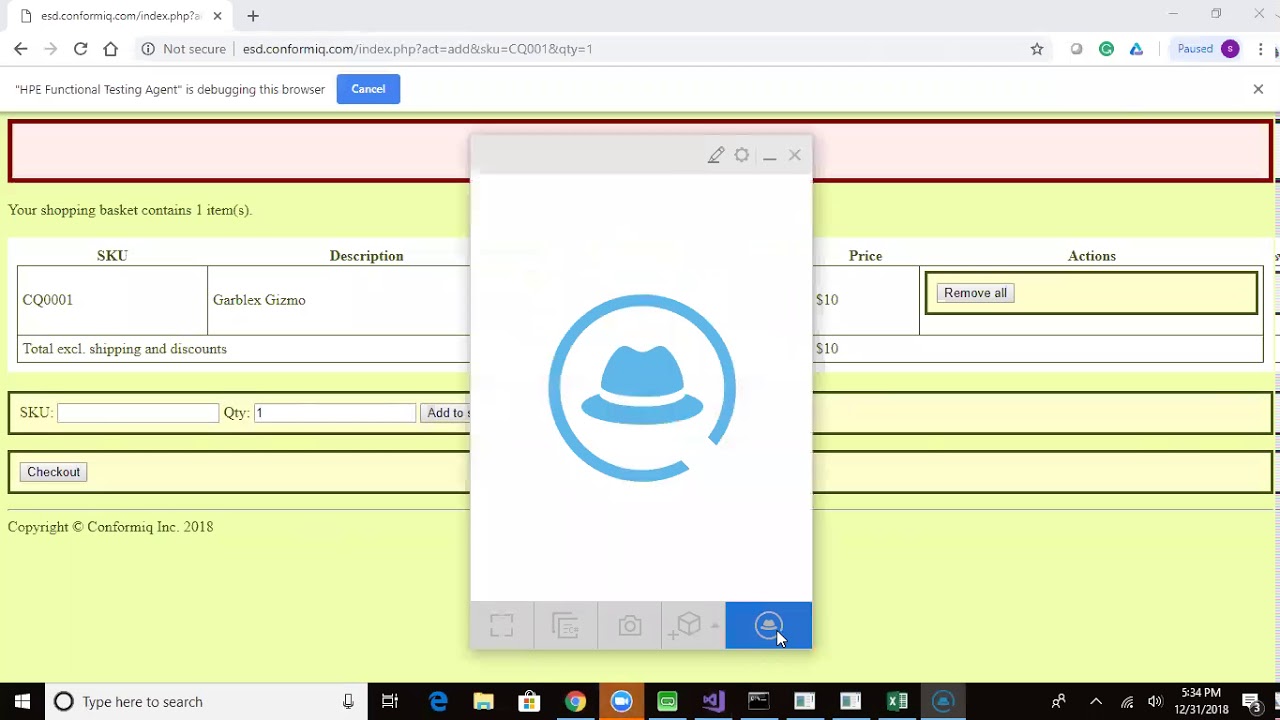Image resolution: width=1280 pixels, height=720 pixels.
Task: Click the Remove all button
Action: [975, 293]
